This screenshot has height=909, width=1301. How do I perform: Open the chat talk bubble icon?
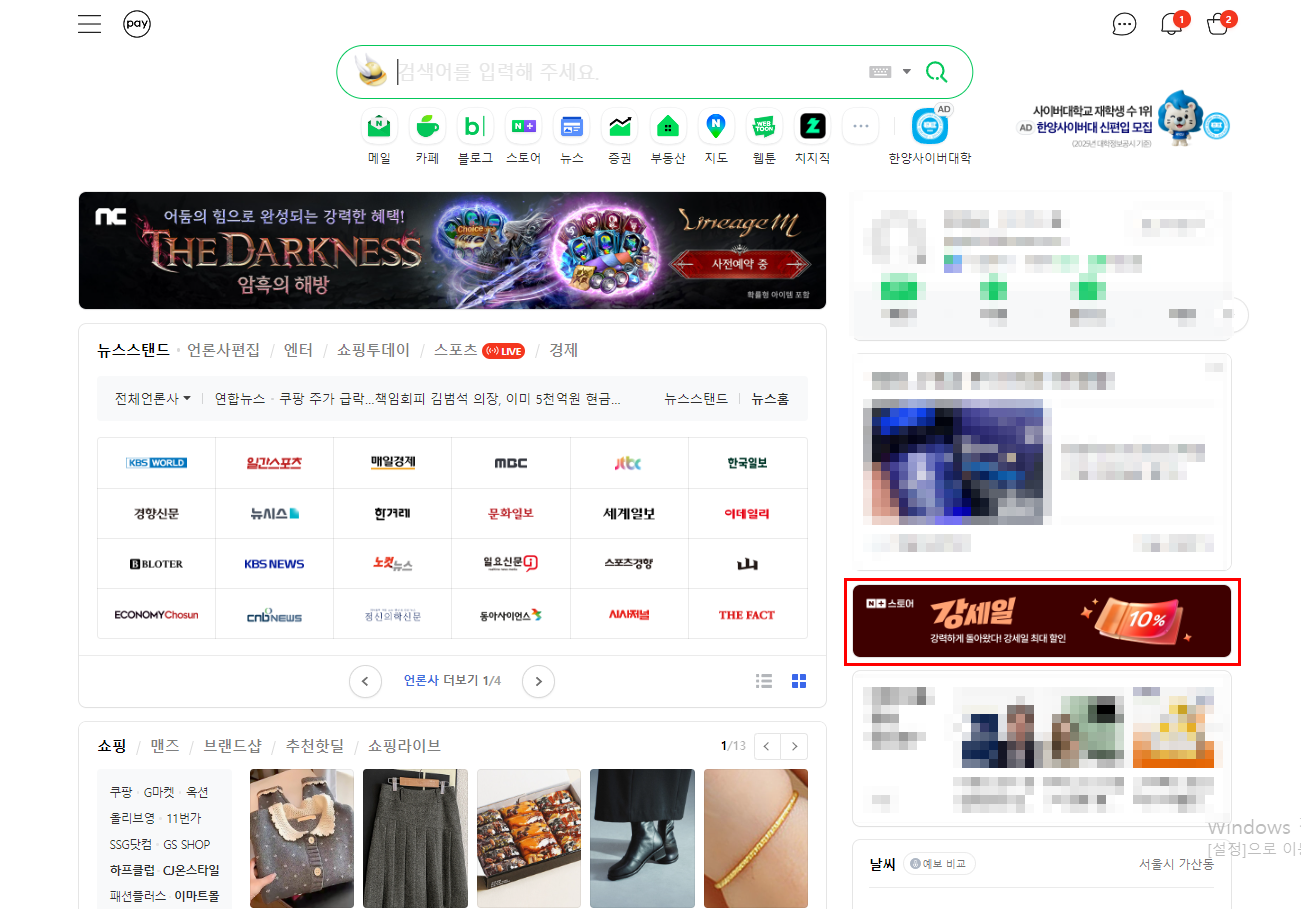[1125, 24]
